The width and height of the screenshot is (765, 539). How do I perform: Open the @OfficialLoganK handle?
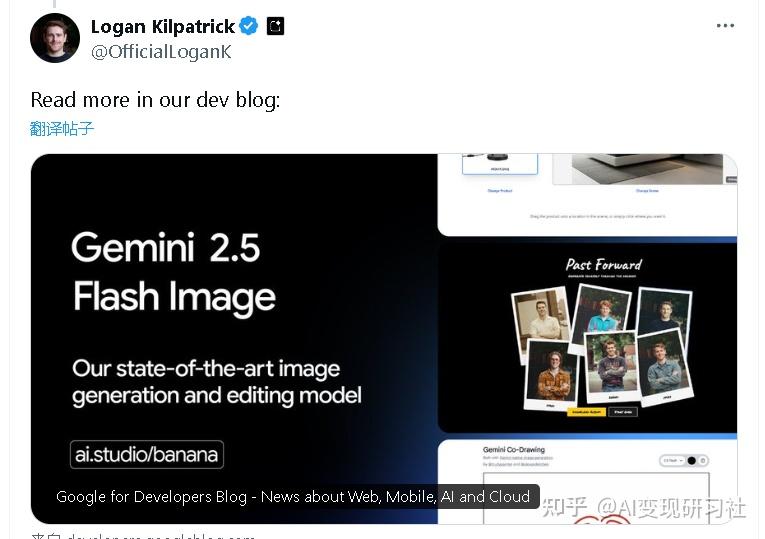tap(161, 52)
